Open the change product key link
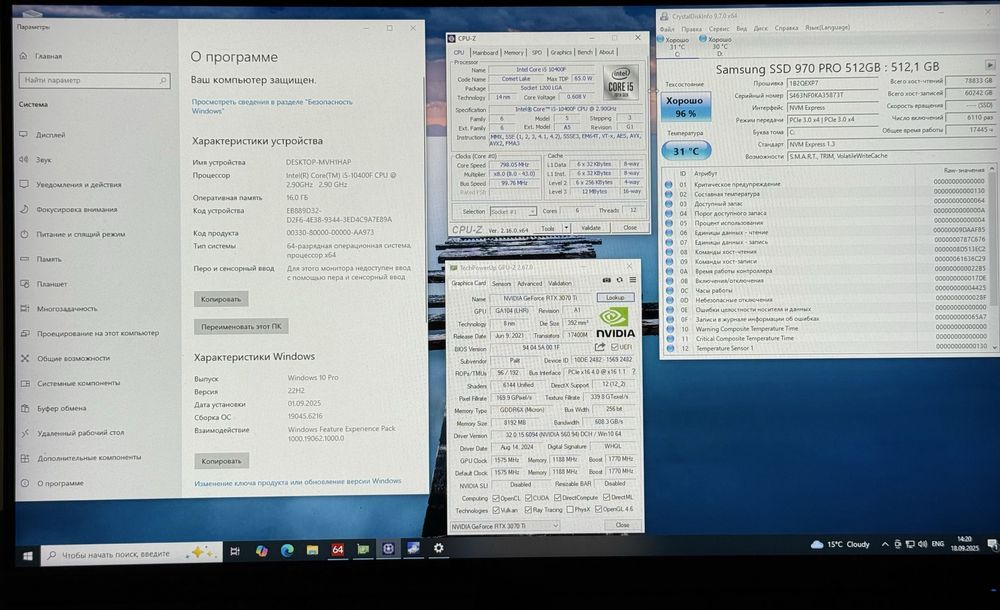The width and height of the screenshot is (1000, 610). point(298,482)
